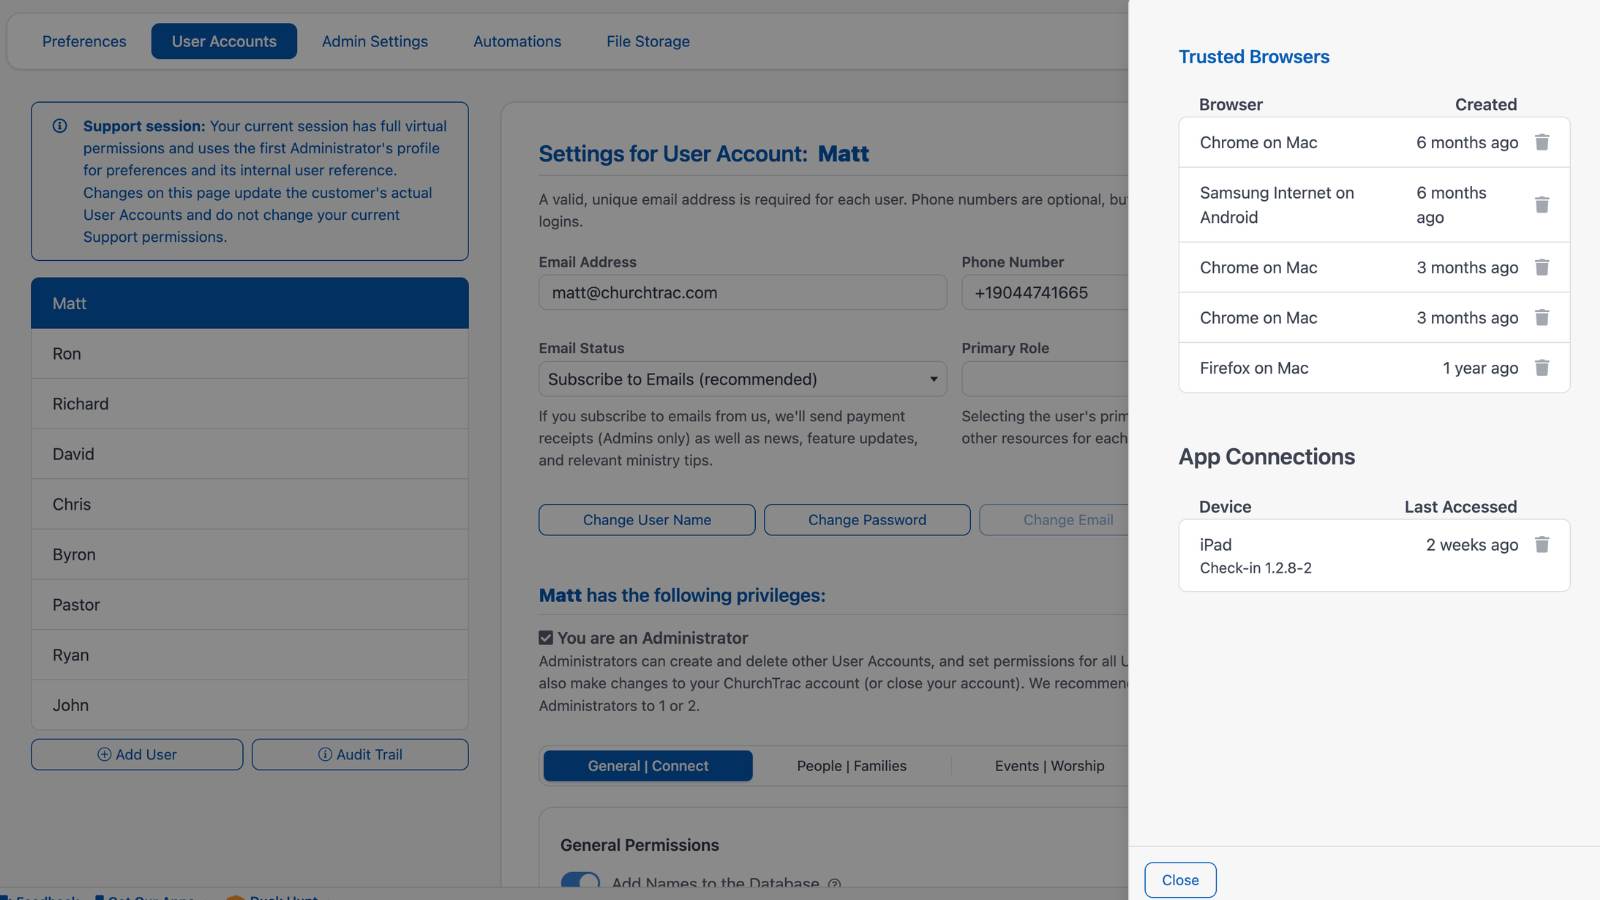Open the Automations tab
This screenshot has height=900, width=1600.
[517, 41]
